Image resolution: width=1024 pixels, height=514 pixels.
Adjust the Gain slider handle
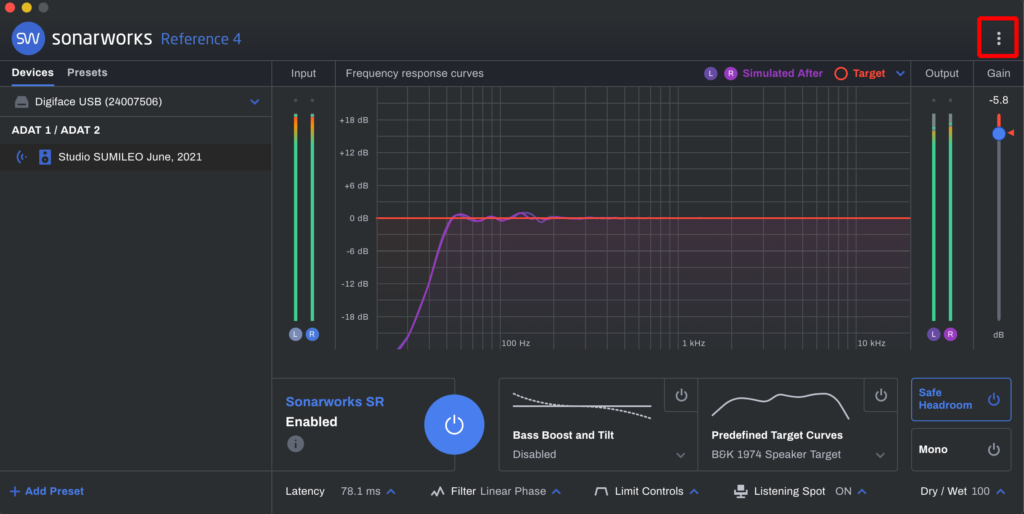click(999, 133)
